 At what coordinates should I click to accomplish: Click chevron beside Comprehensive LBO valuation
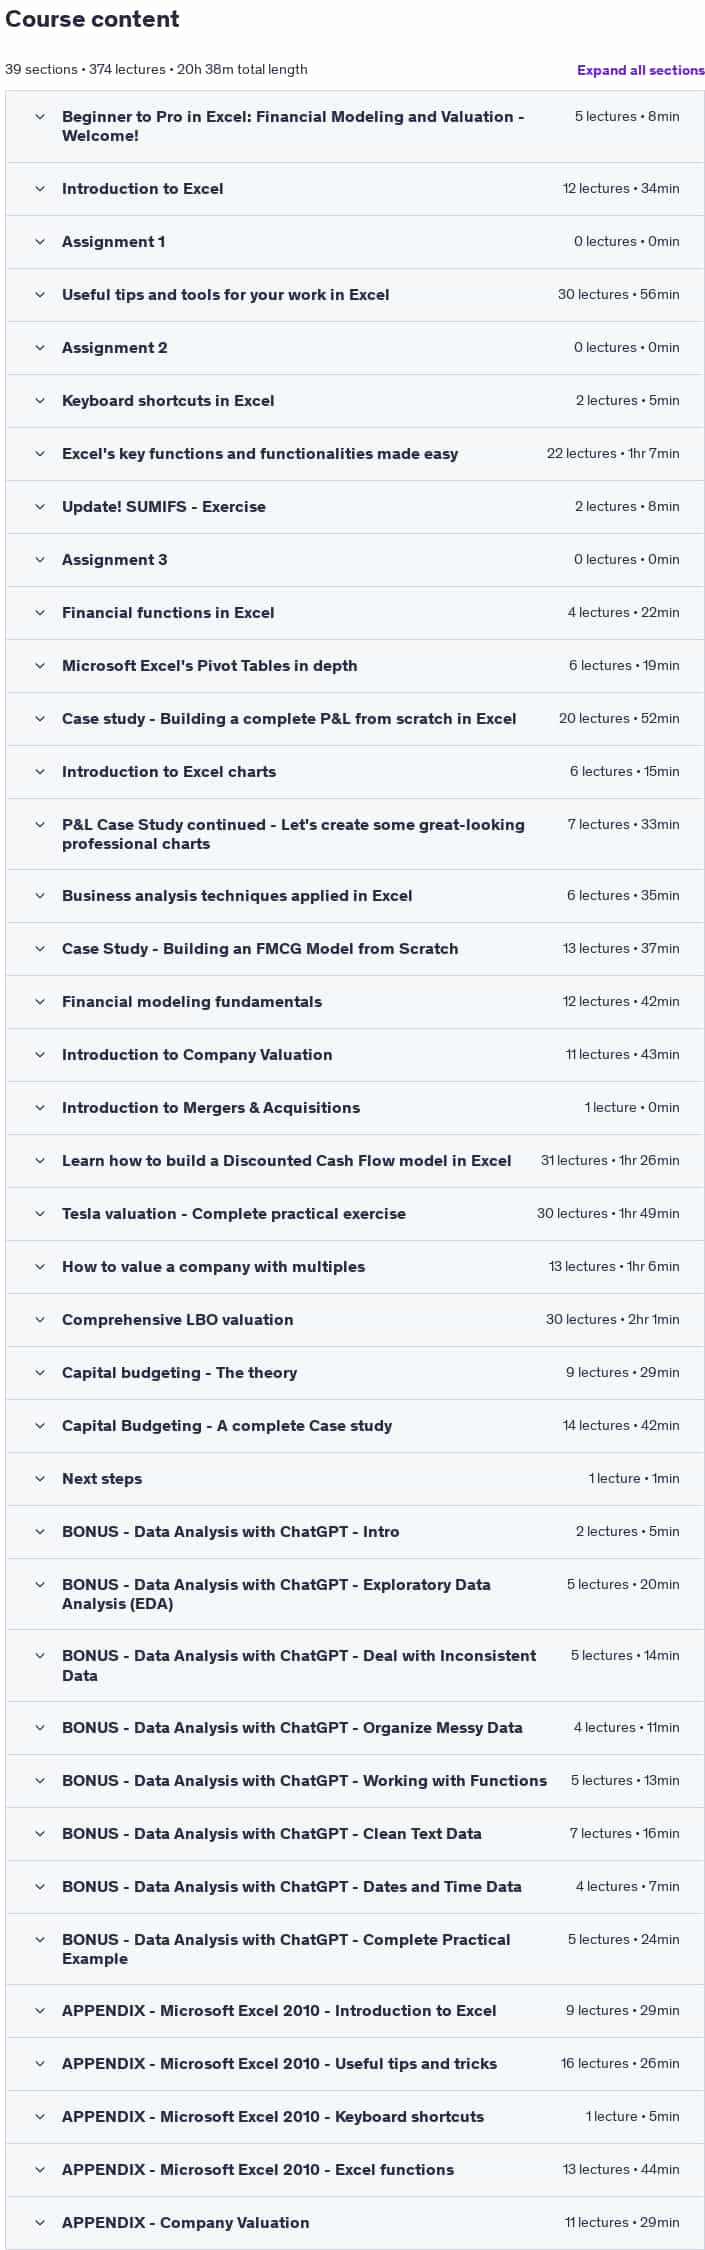coord(40,1319)
